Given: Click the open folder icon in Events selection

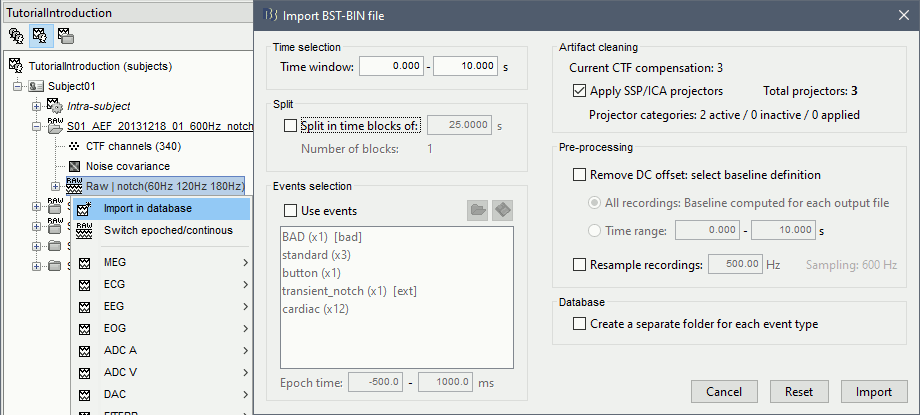Looking at the screenshot, I should tap(478, 210).
